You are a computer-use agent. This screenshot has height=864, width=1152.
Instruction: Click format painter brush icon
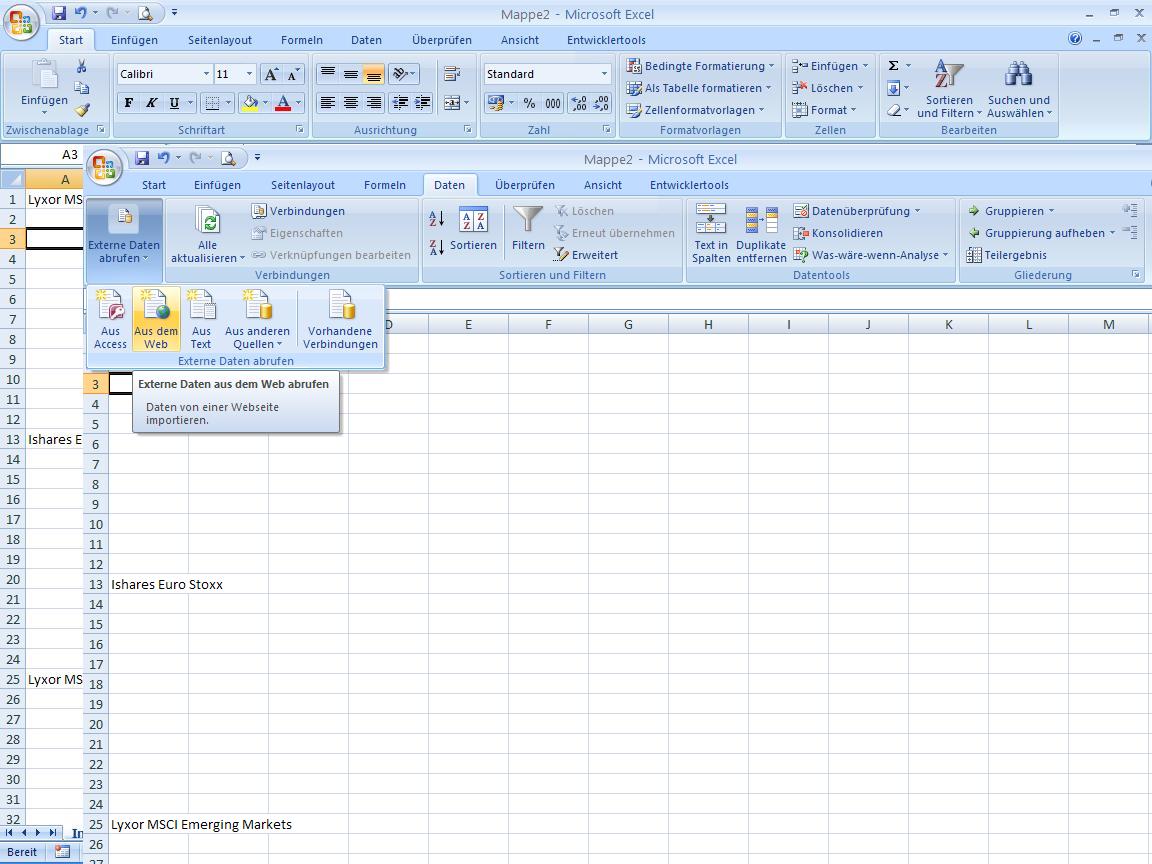[82, 110]
